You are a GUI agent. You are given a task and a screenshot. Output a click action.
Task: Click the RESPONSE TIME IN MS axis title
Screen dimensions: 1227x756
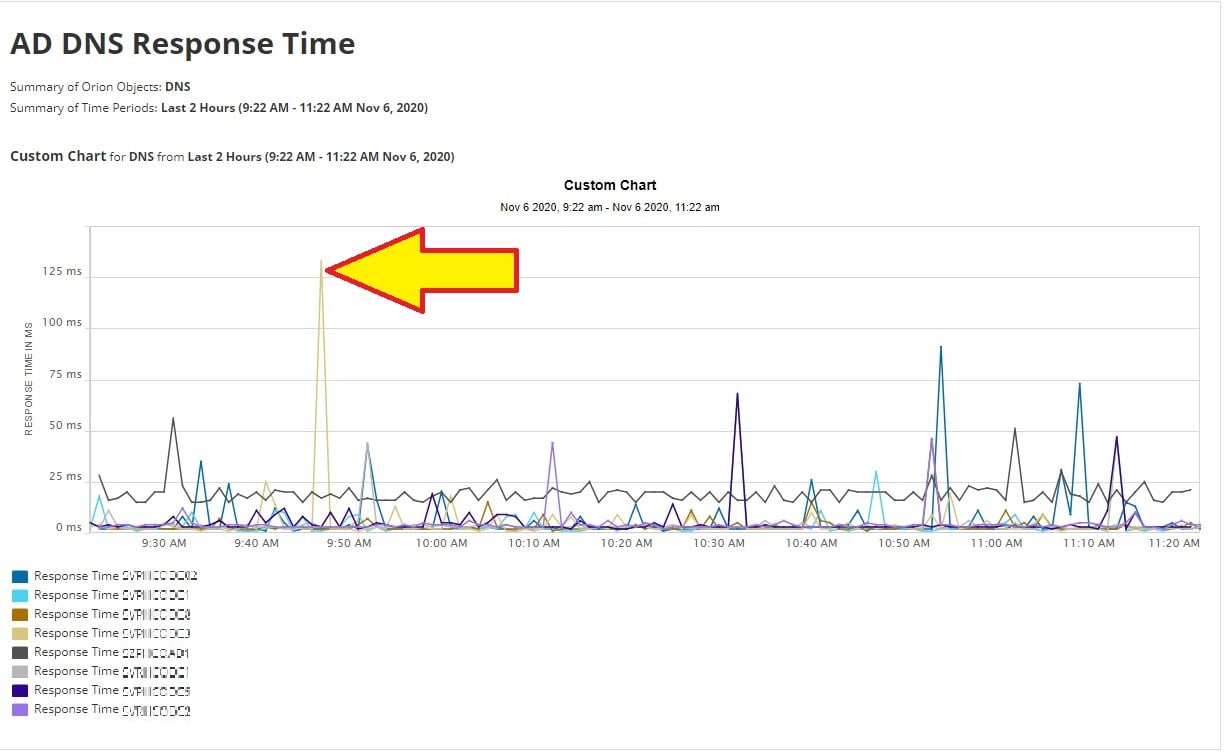pyautogui.click(x=29, y=378)
